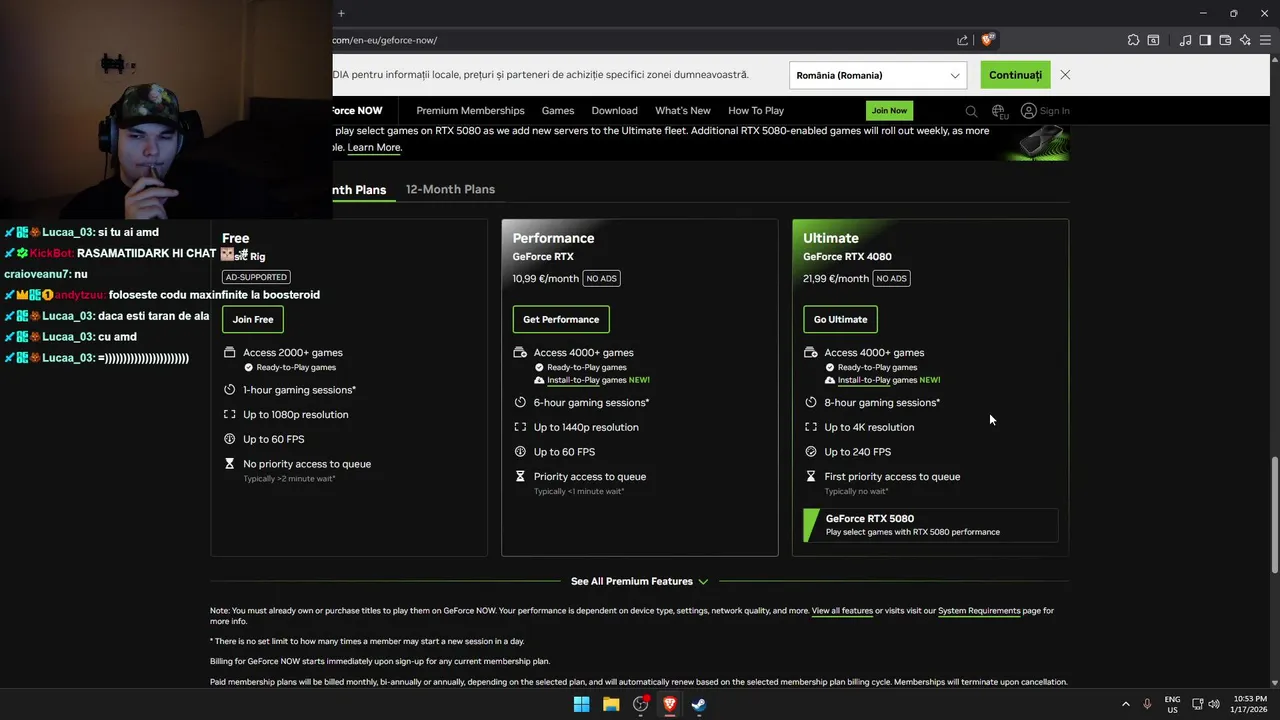
Task: Open Premium Memberships menu item
Action: coord(470,111)
